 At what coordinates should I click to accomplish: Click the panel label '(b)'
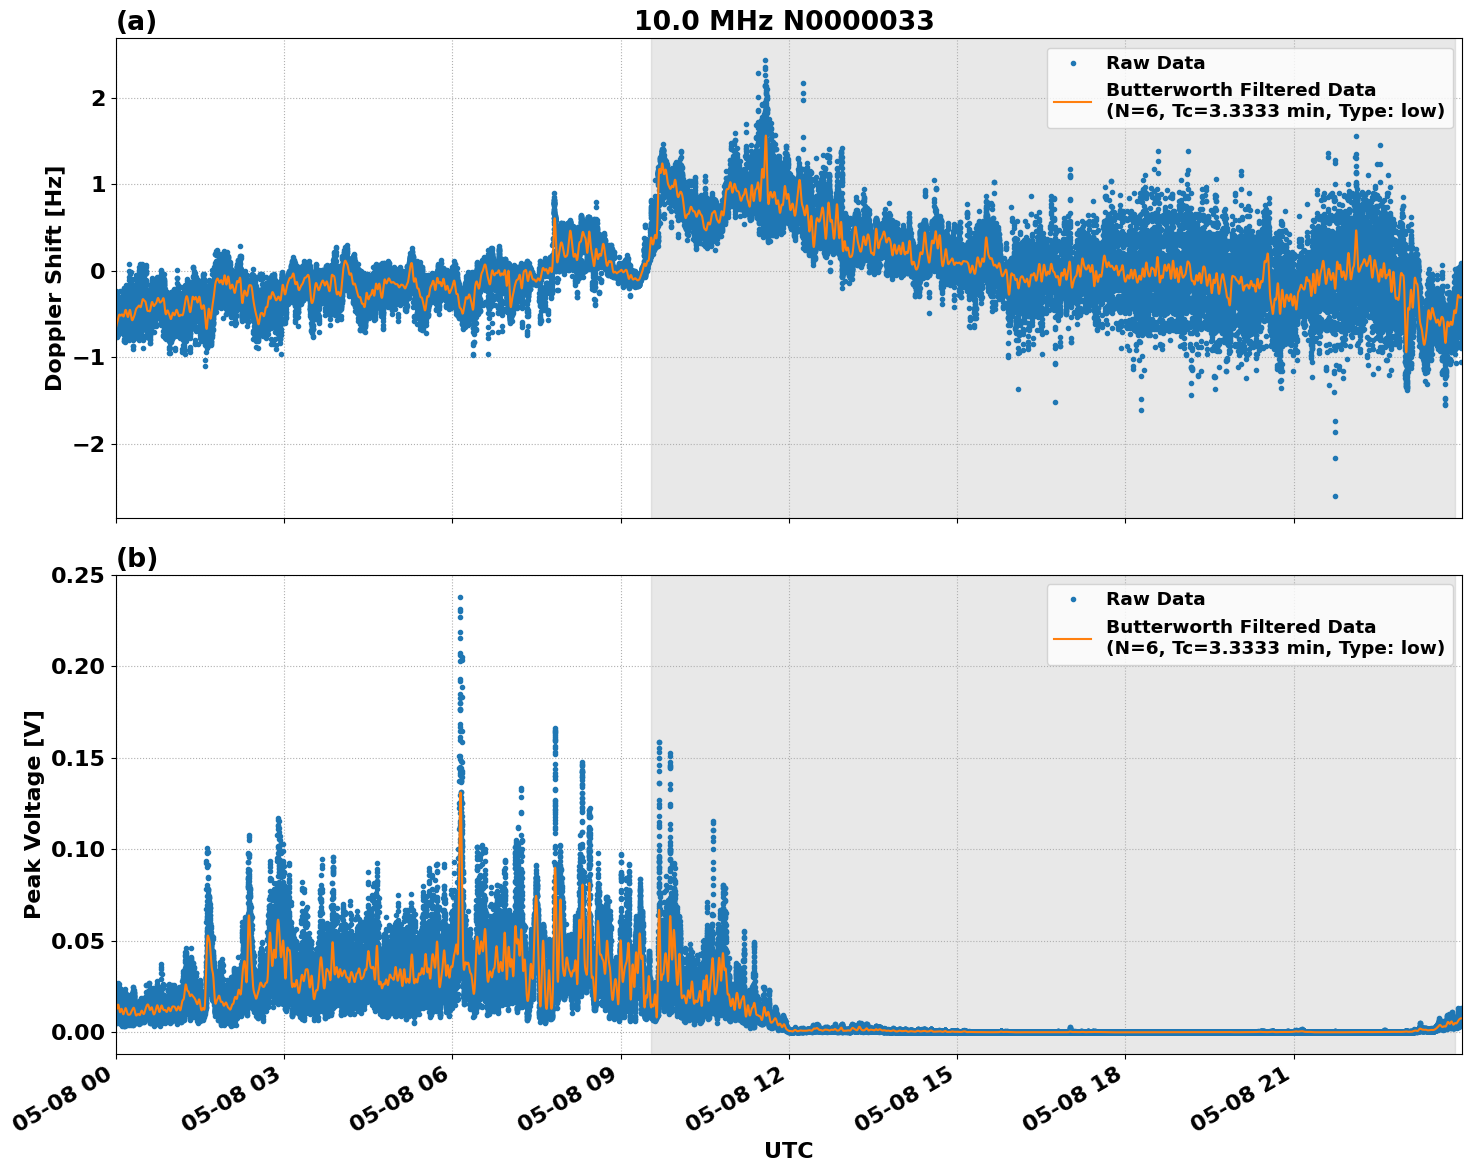(x=137, y=557)
